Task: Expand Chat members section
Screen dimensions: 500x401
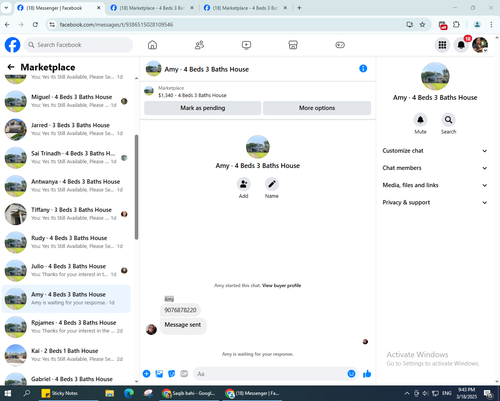Action: (x=435, y=168)
